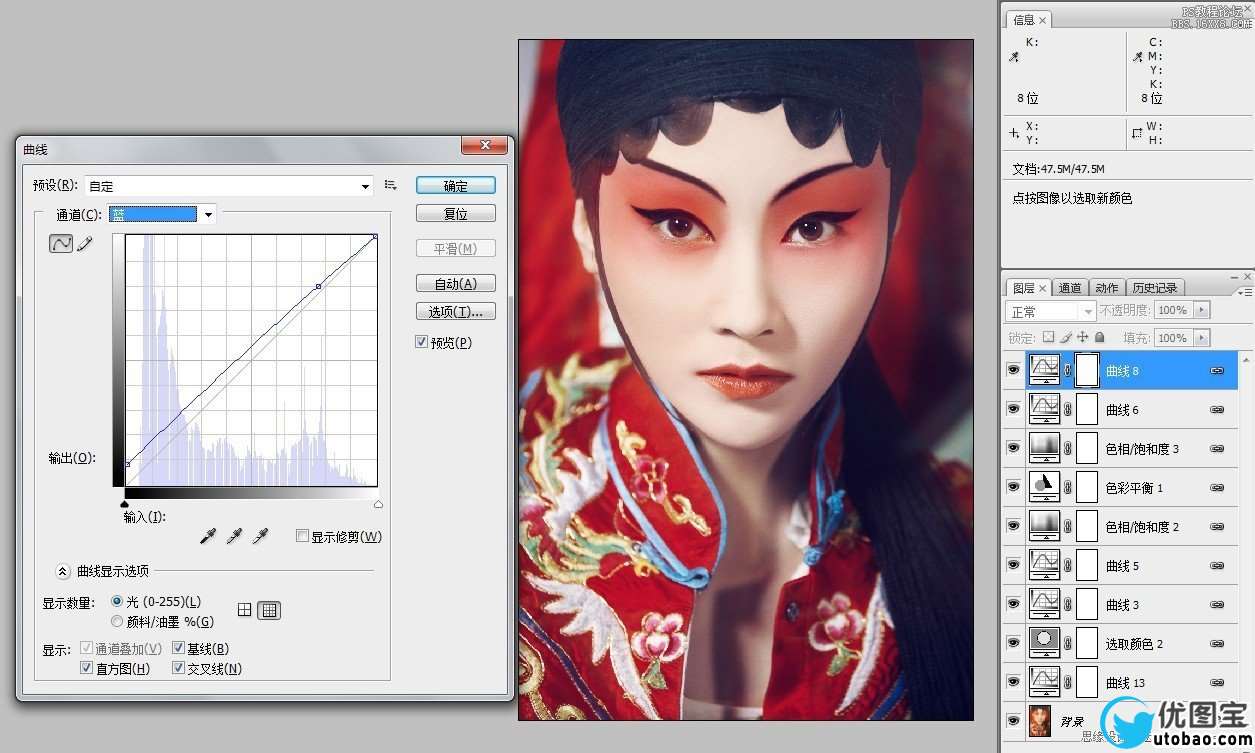Image resolution: width=1255 pixels, height=753 pixels.
Task: Click the black point input slider triangle
Action: [125, 504]
